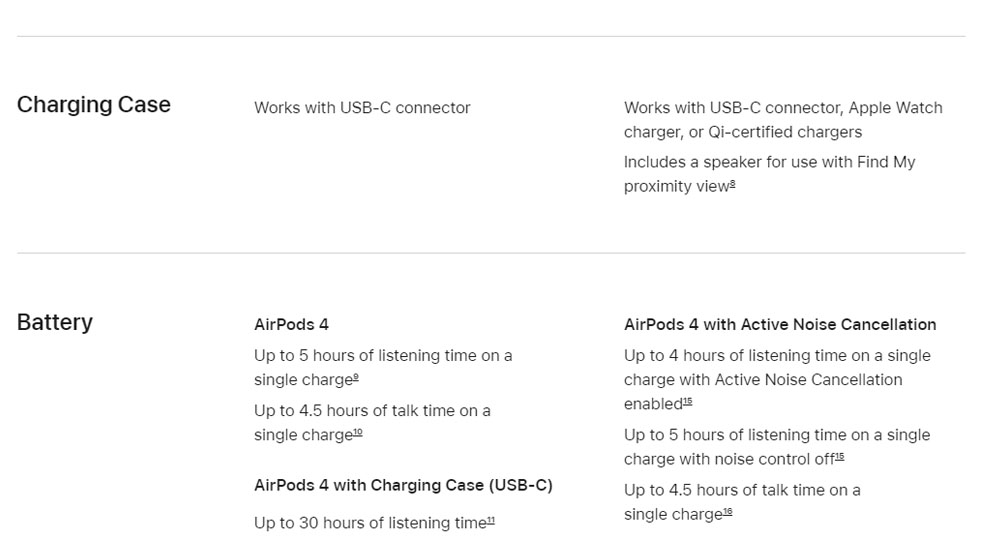
Task: Click the standalone "Works with USB-C connector" text
Action: coord(362,108)
